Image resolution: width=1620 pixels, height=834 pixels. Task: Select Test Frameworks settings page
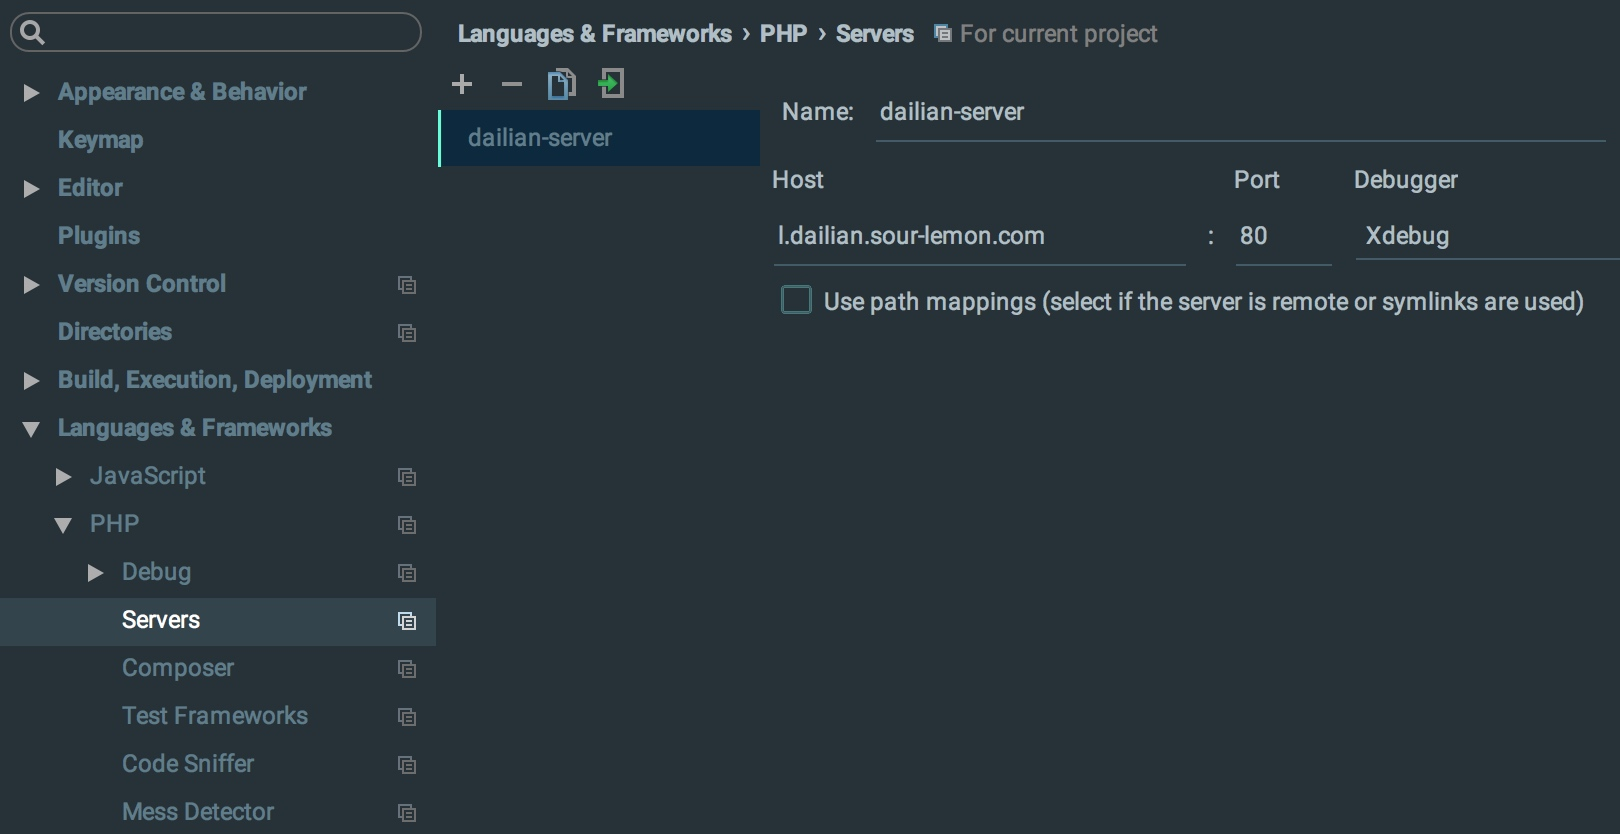[x=215, y=716]
